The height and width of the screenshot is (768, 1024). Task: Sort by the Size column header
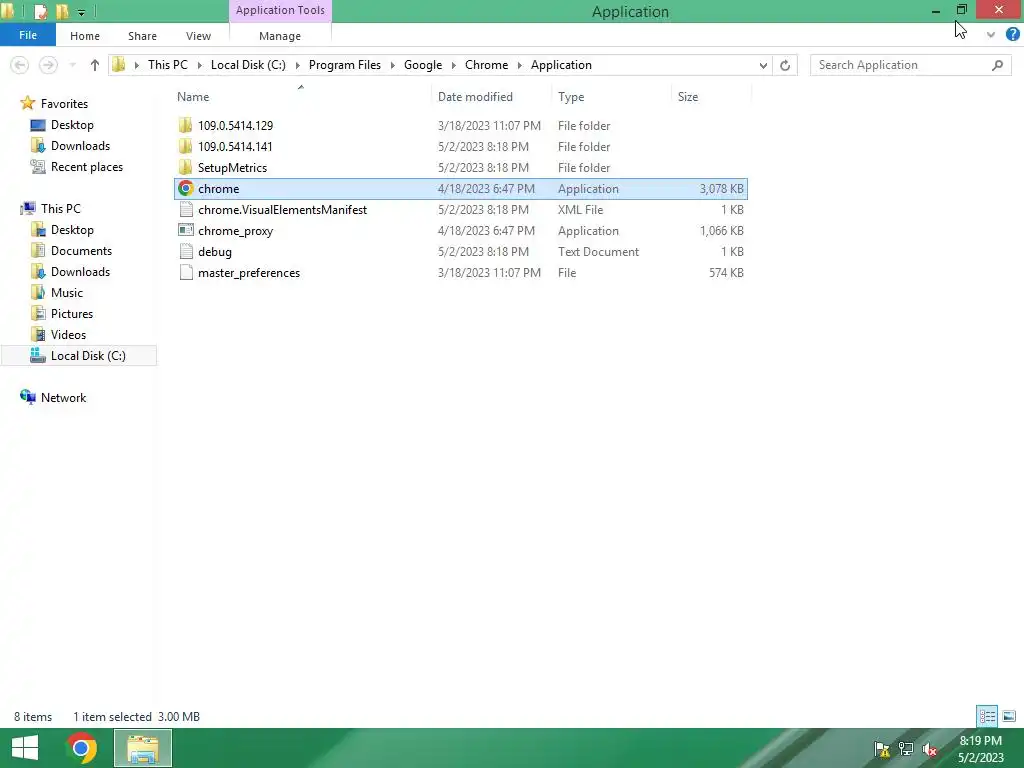point(688,97)
